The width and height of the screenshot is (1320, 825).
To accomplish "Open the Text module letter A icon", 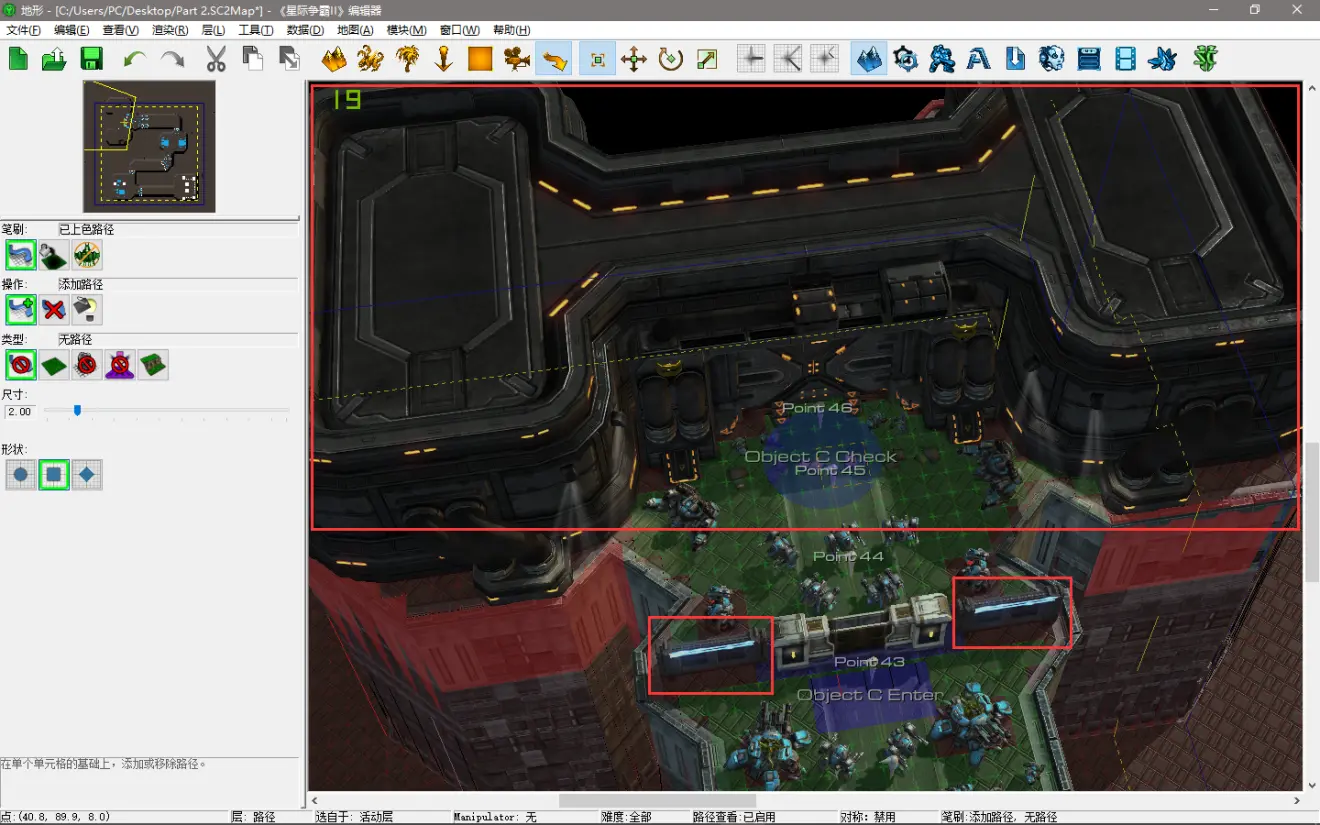I will tap(979, 59).
